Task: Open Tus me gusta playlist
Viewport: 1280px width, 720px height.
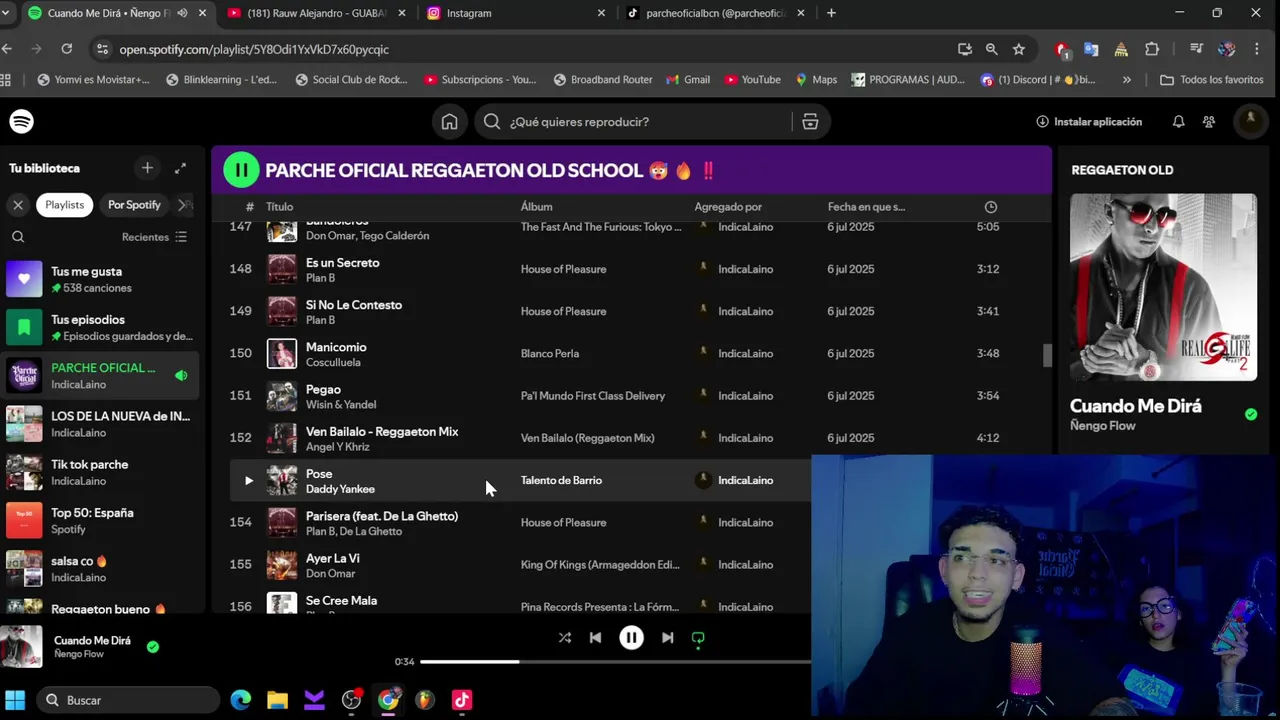Action: click(102, 279)
